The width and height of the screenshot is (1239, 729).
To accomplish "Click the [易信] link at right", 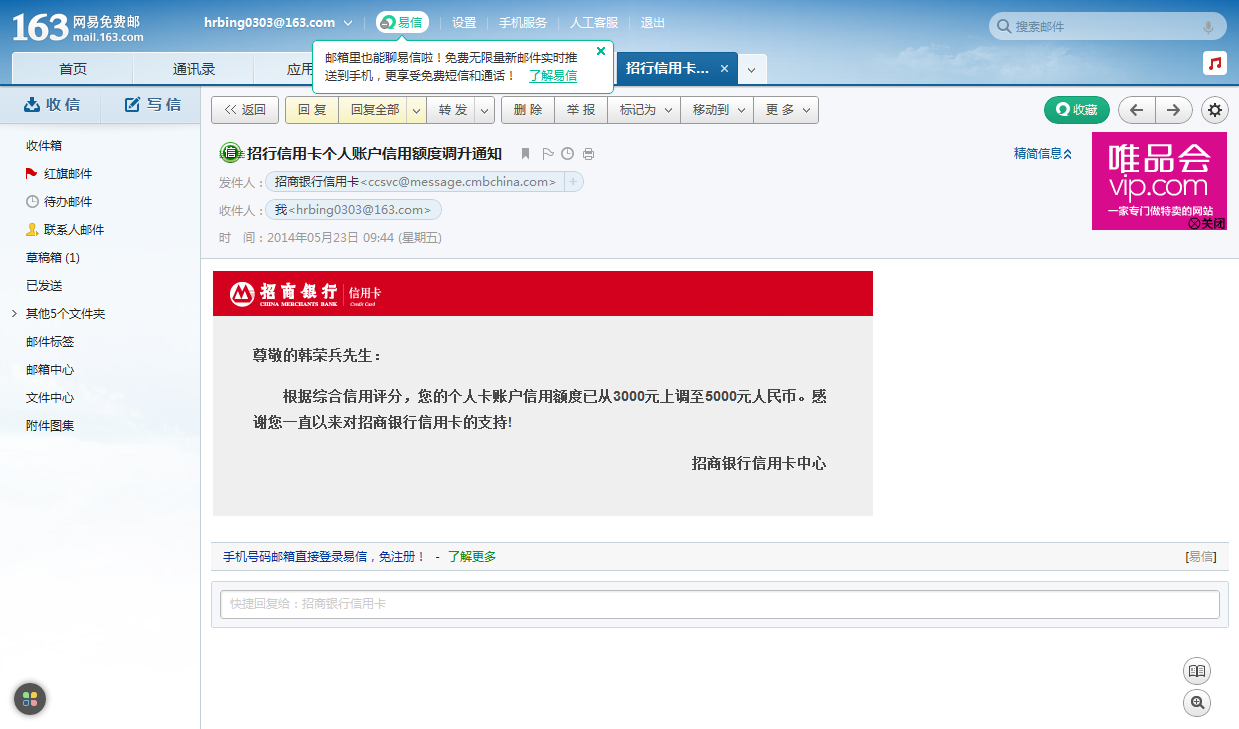I will tap(1200, 557).
